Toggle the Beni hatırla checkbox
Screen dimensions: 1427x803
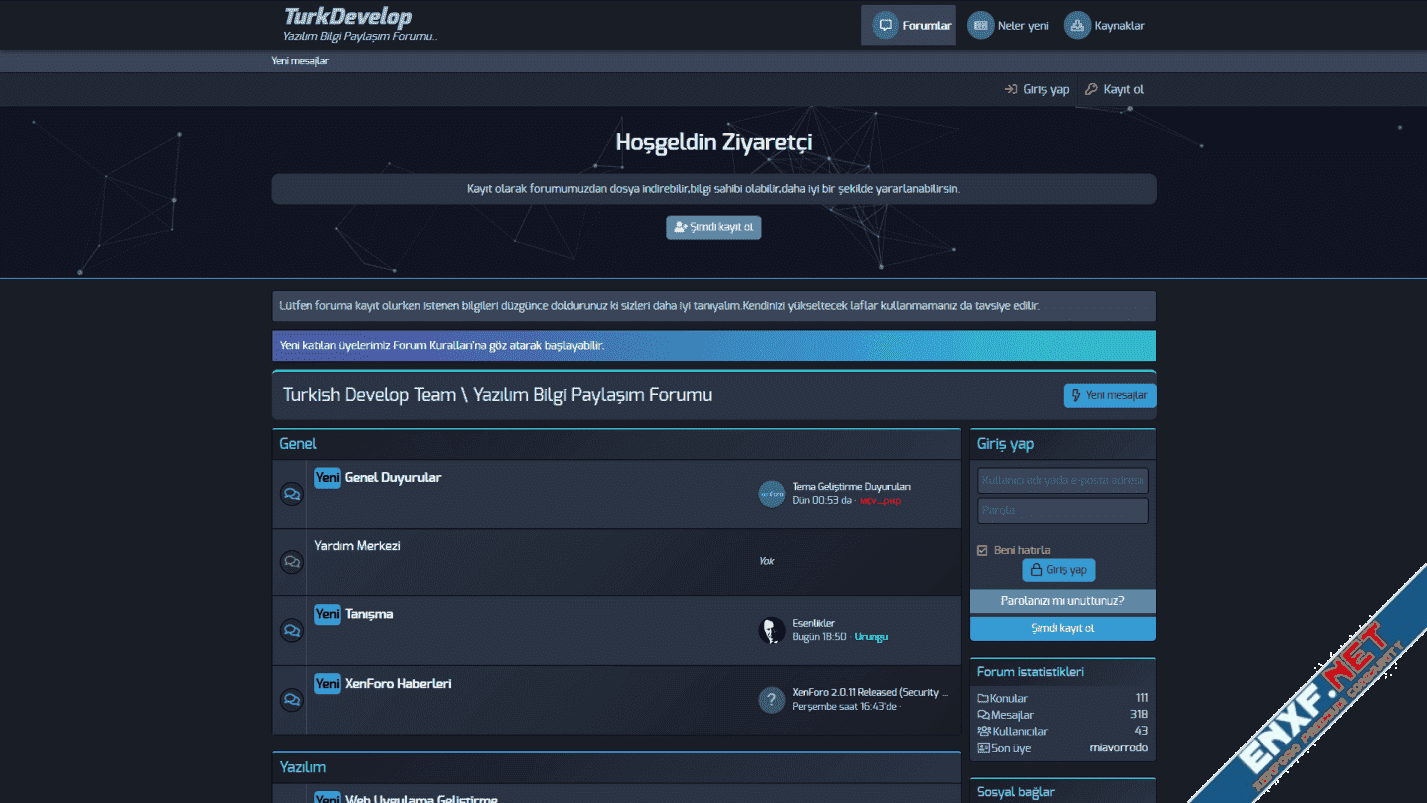pos(982,550)
